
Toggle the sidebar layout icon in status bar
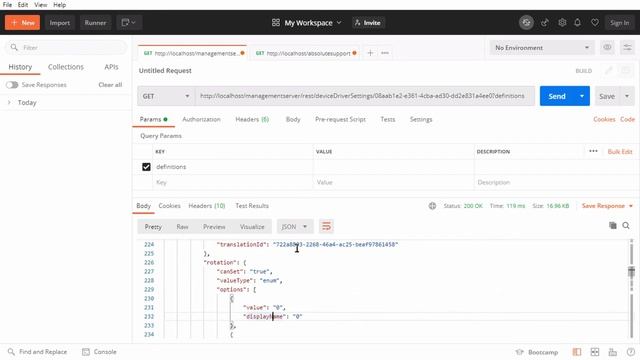(576, 352)
